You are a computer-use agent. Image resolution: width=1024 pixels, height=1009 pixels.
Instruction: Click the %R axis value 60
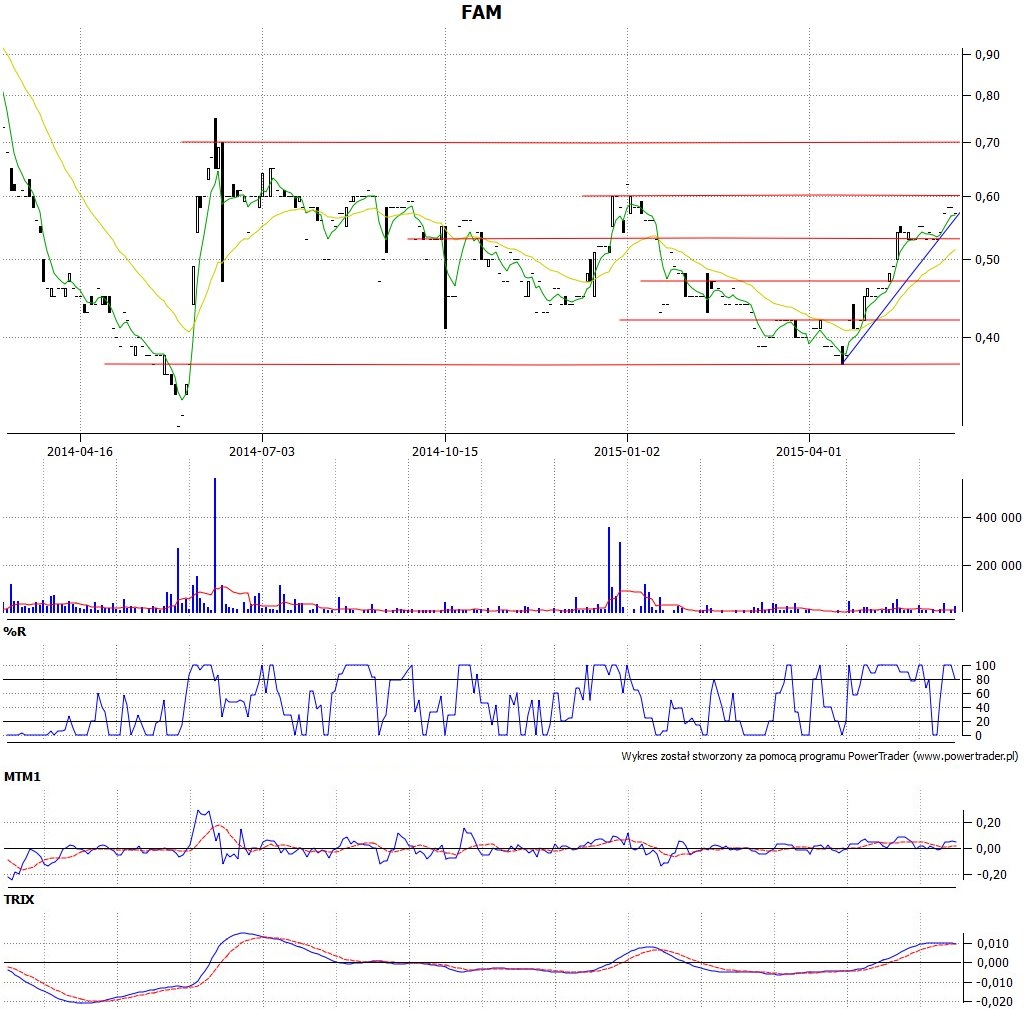pyautogui.click(x=982, y=694)
